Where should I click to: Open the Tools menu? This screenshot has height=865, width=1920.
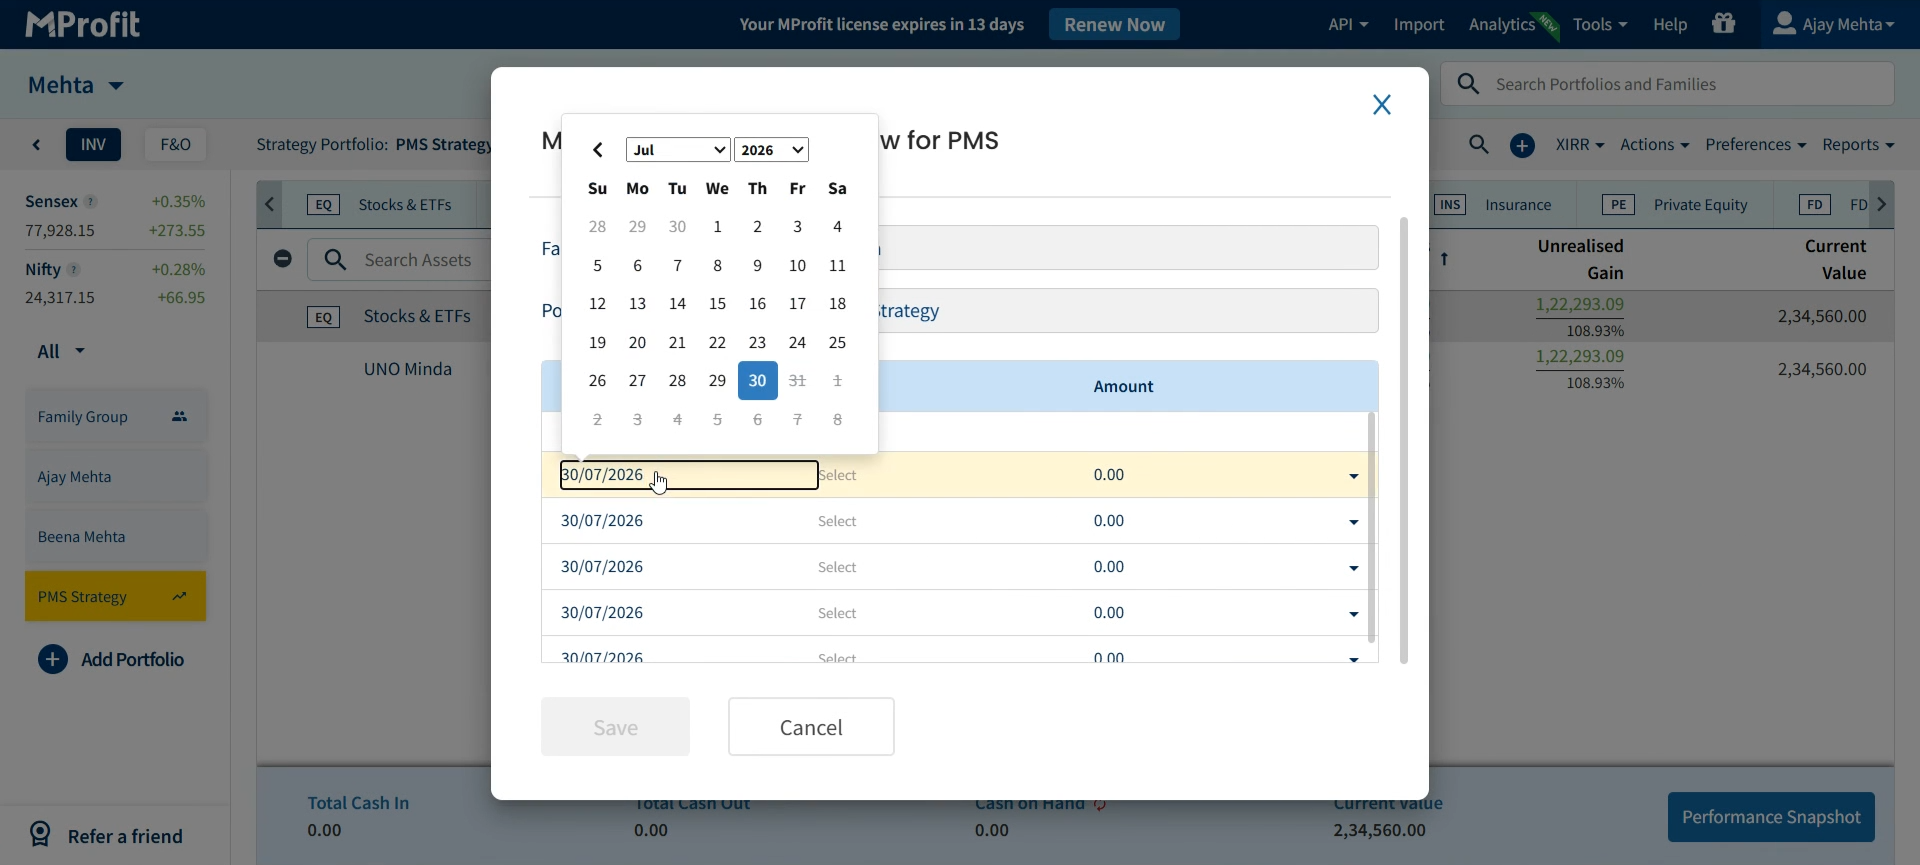coord(1600,24)
